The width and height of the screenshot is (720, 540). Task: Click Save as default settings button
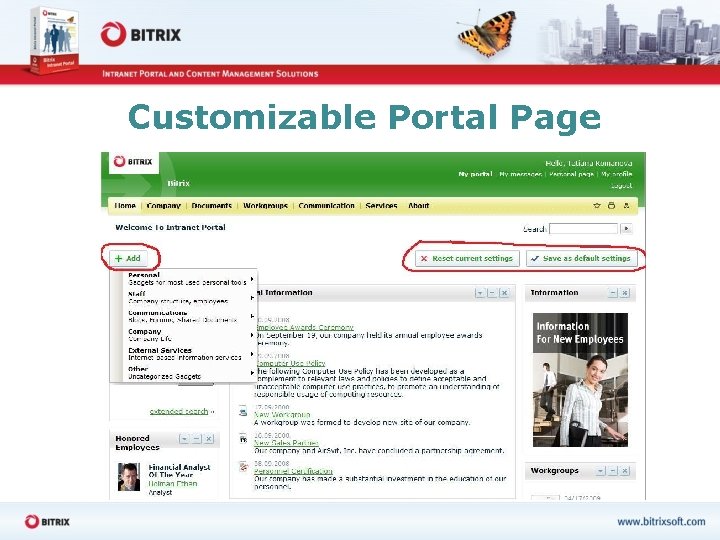point(581,259)
